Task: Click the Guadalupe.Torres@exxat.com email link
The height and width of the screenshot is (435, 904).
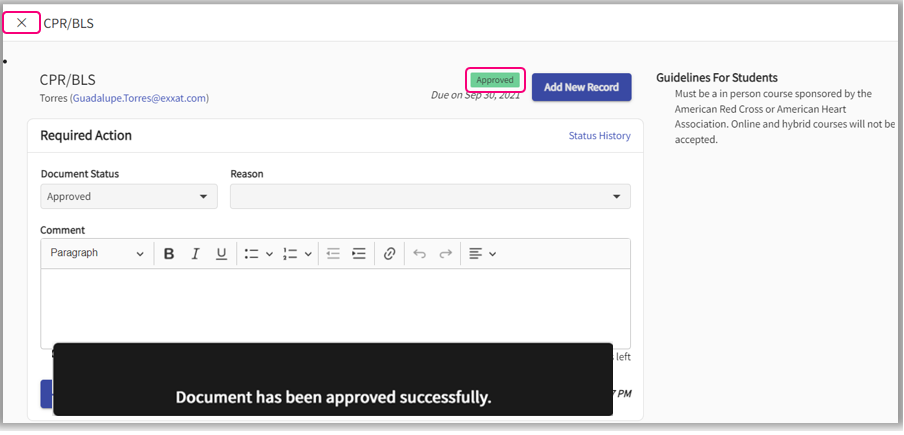Action: tap(140, 99)
